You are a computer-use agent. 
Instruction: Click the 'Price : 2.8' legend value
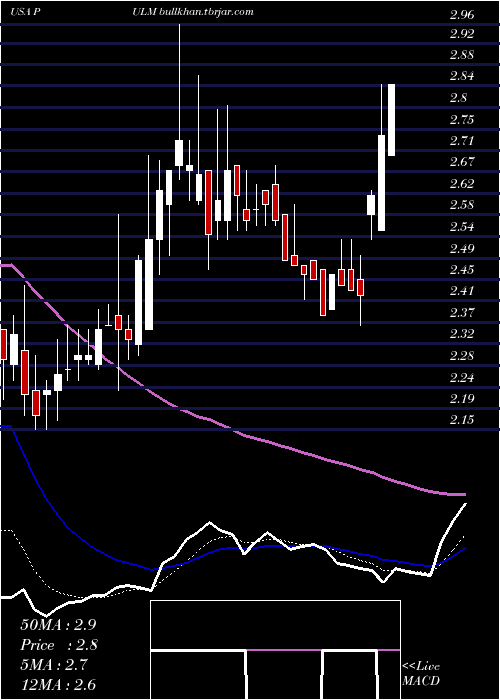click(59, 645)
